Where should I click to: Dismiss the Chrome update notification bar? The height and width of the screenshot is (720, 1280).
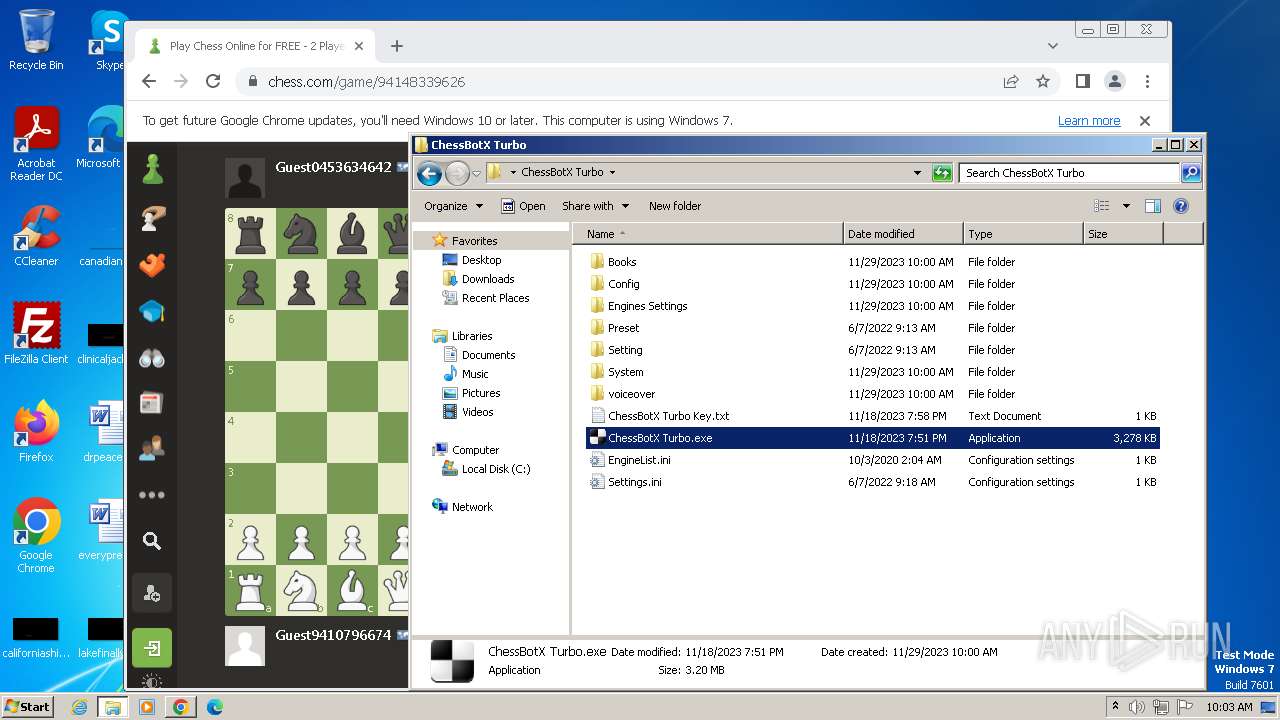1145,121
